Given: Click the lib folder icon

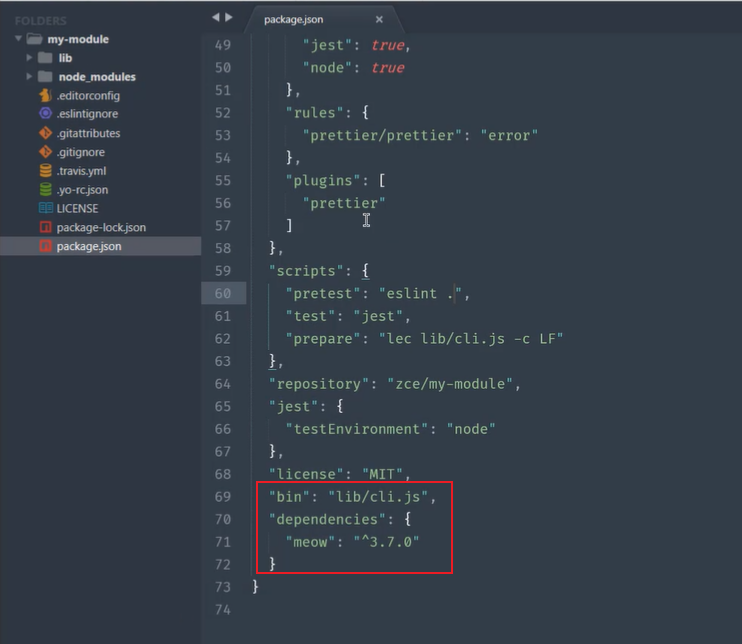Looking at the screenshot, I should click(x=45, y=58).
